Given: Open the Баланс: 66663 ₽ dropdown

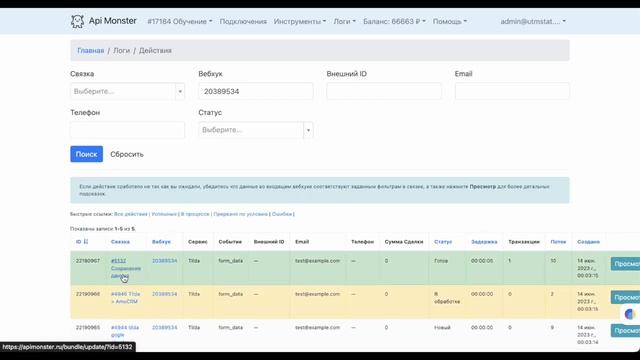Looking at the screenshot, I should (394, 21).
